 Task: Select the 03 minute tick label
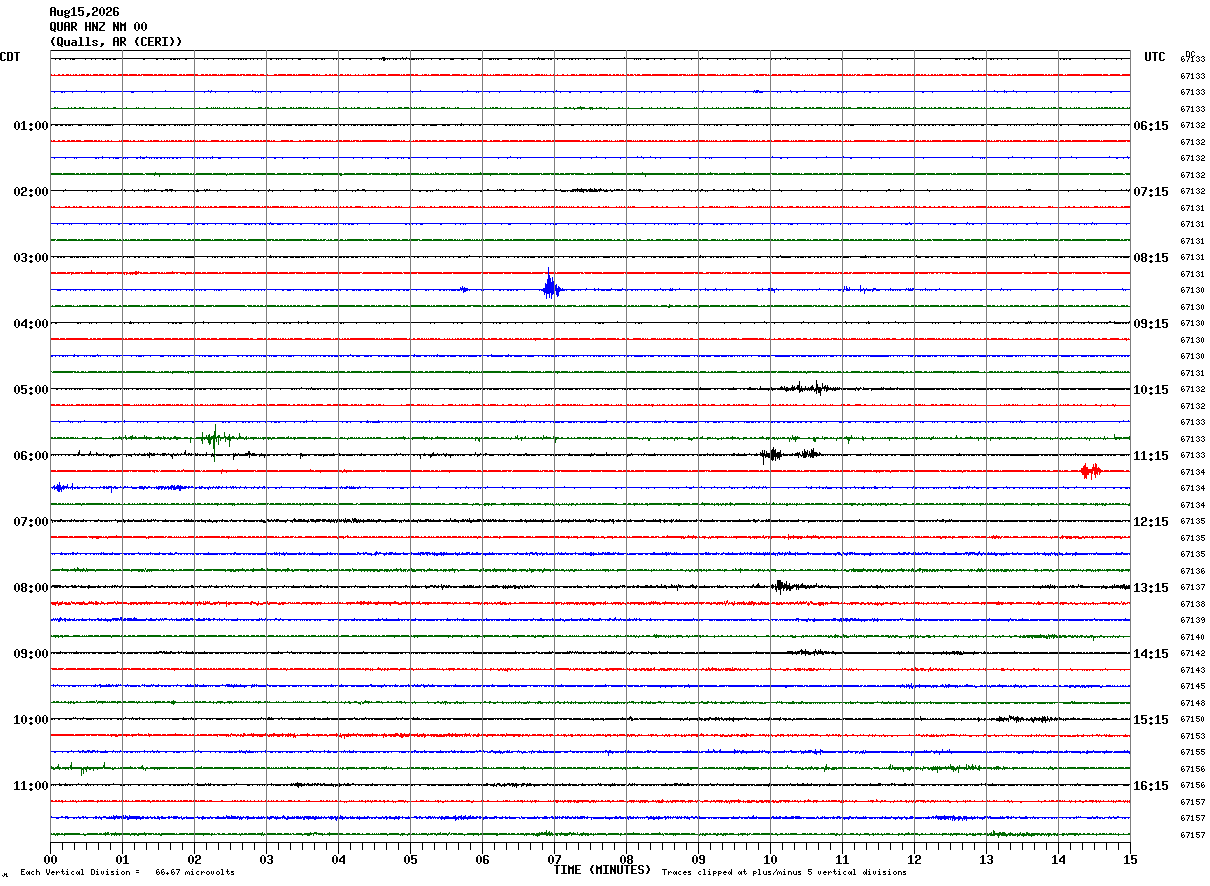[266, 859]
